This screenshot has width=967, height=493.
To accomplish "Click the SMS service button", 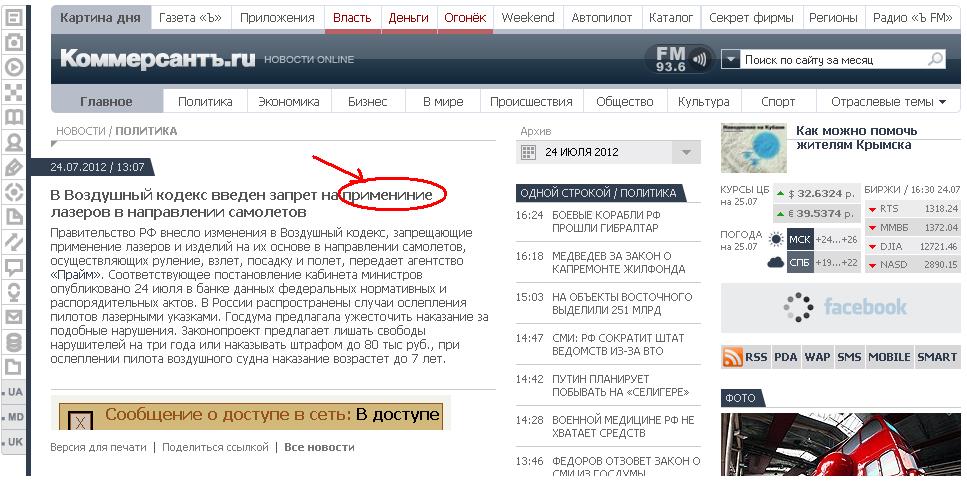I will [x=849, y=357].
